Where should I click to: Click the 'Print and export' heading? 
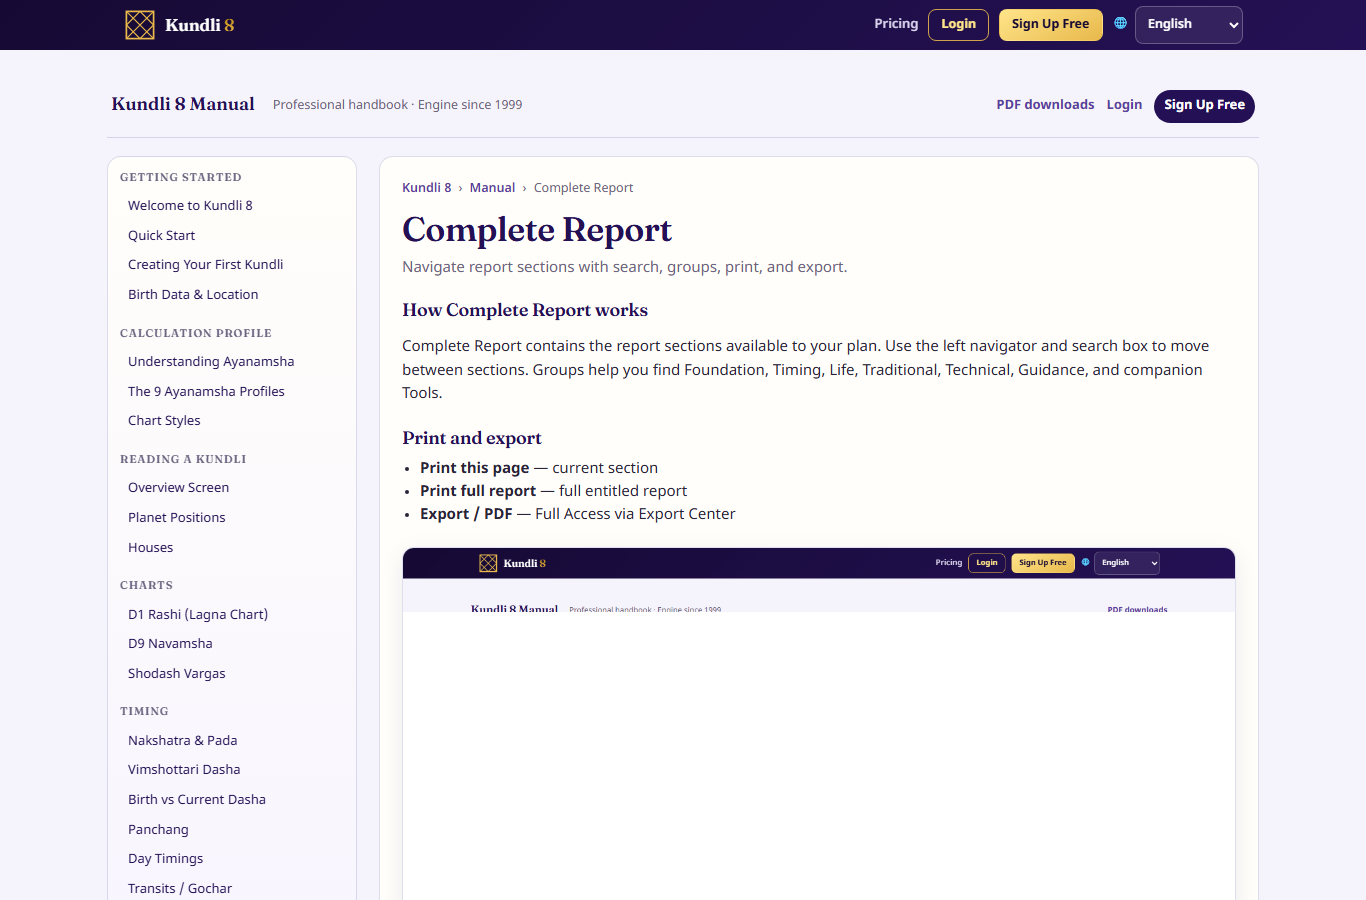coord(472,438)
